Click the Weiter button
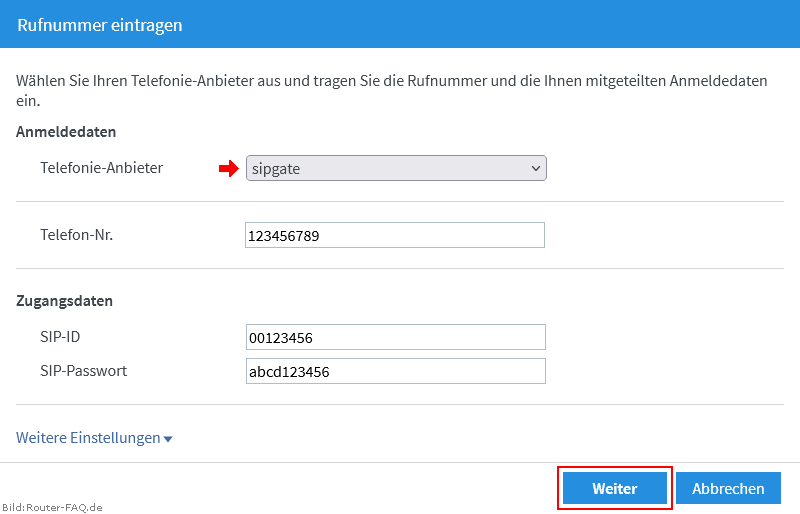Viewport: 800px width, 514px height. (x=615, y=488)
